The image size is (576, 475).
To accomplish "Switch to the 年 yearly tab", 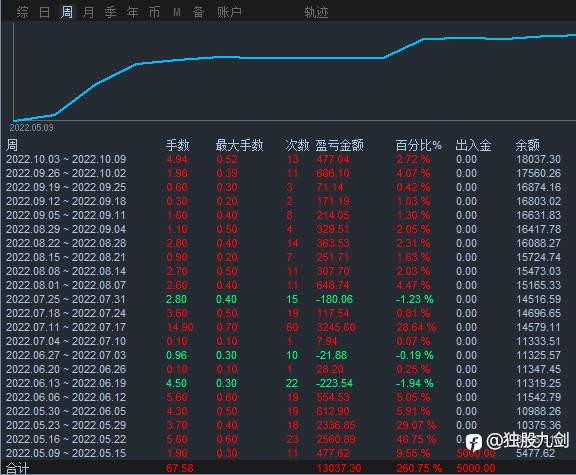I will 132,12.
